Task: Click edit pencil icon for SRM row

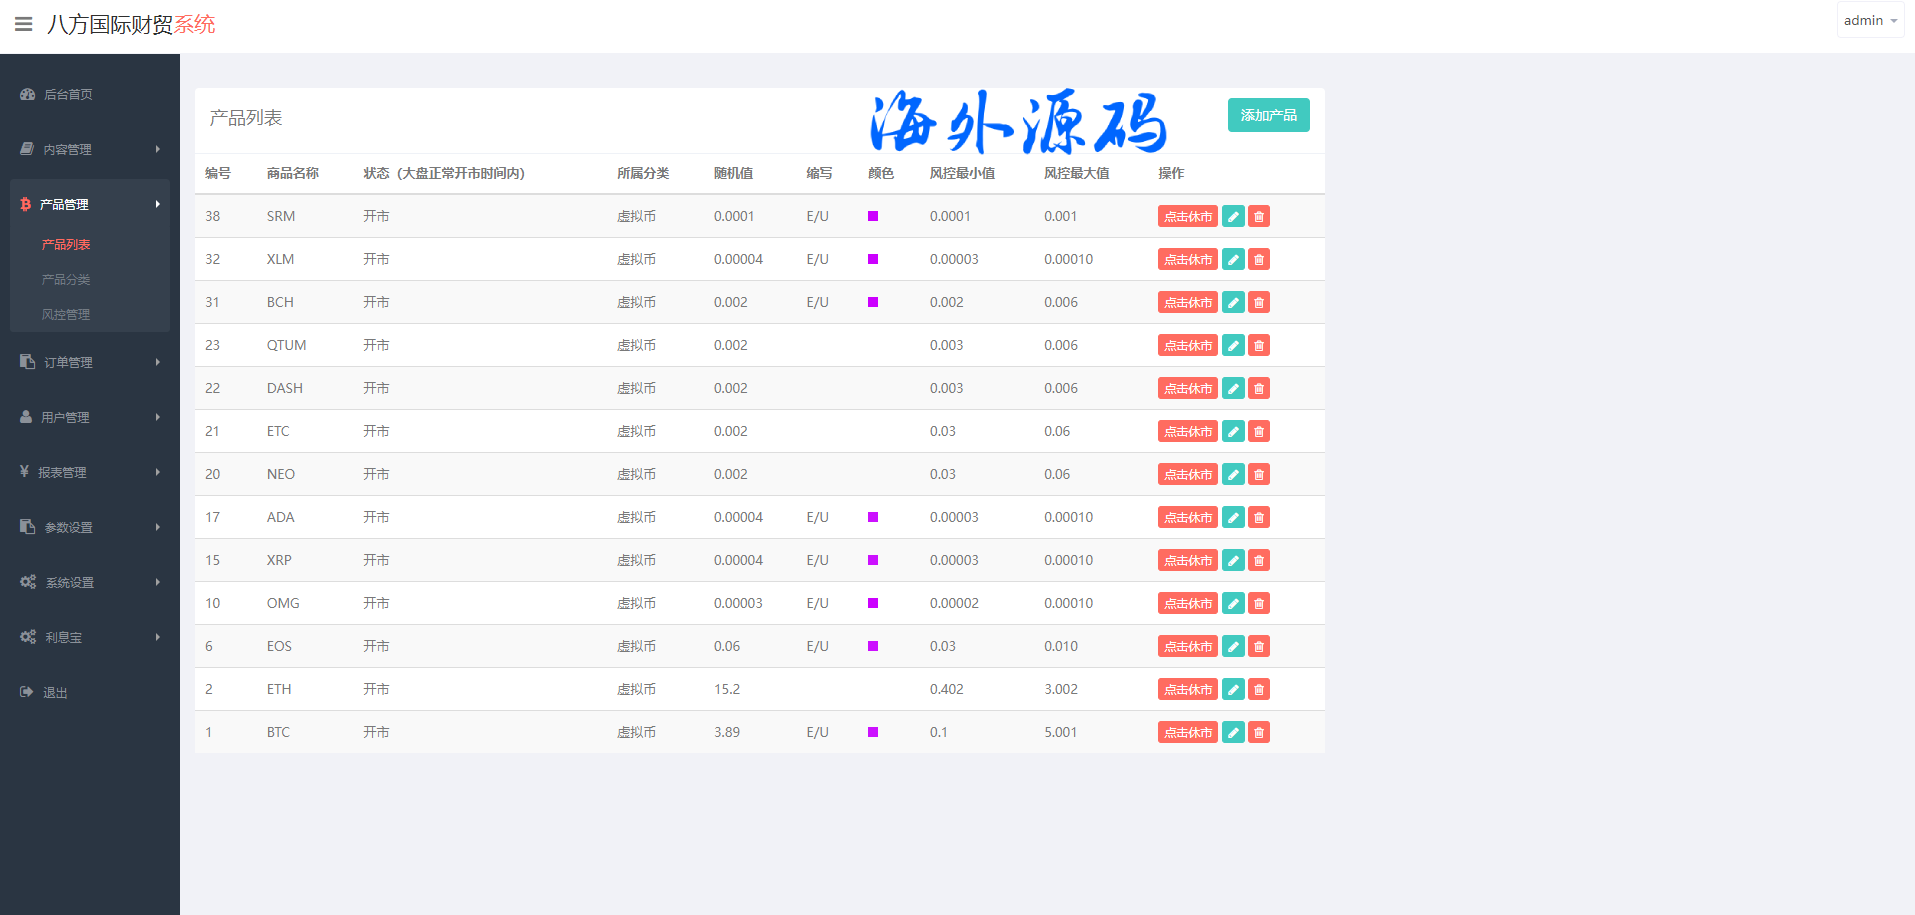Action: coord(1233,216)
